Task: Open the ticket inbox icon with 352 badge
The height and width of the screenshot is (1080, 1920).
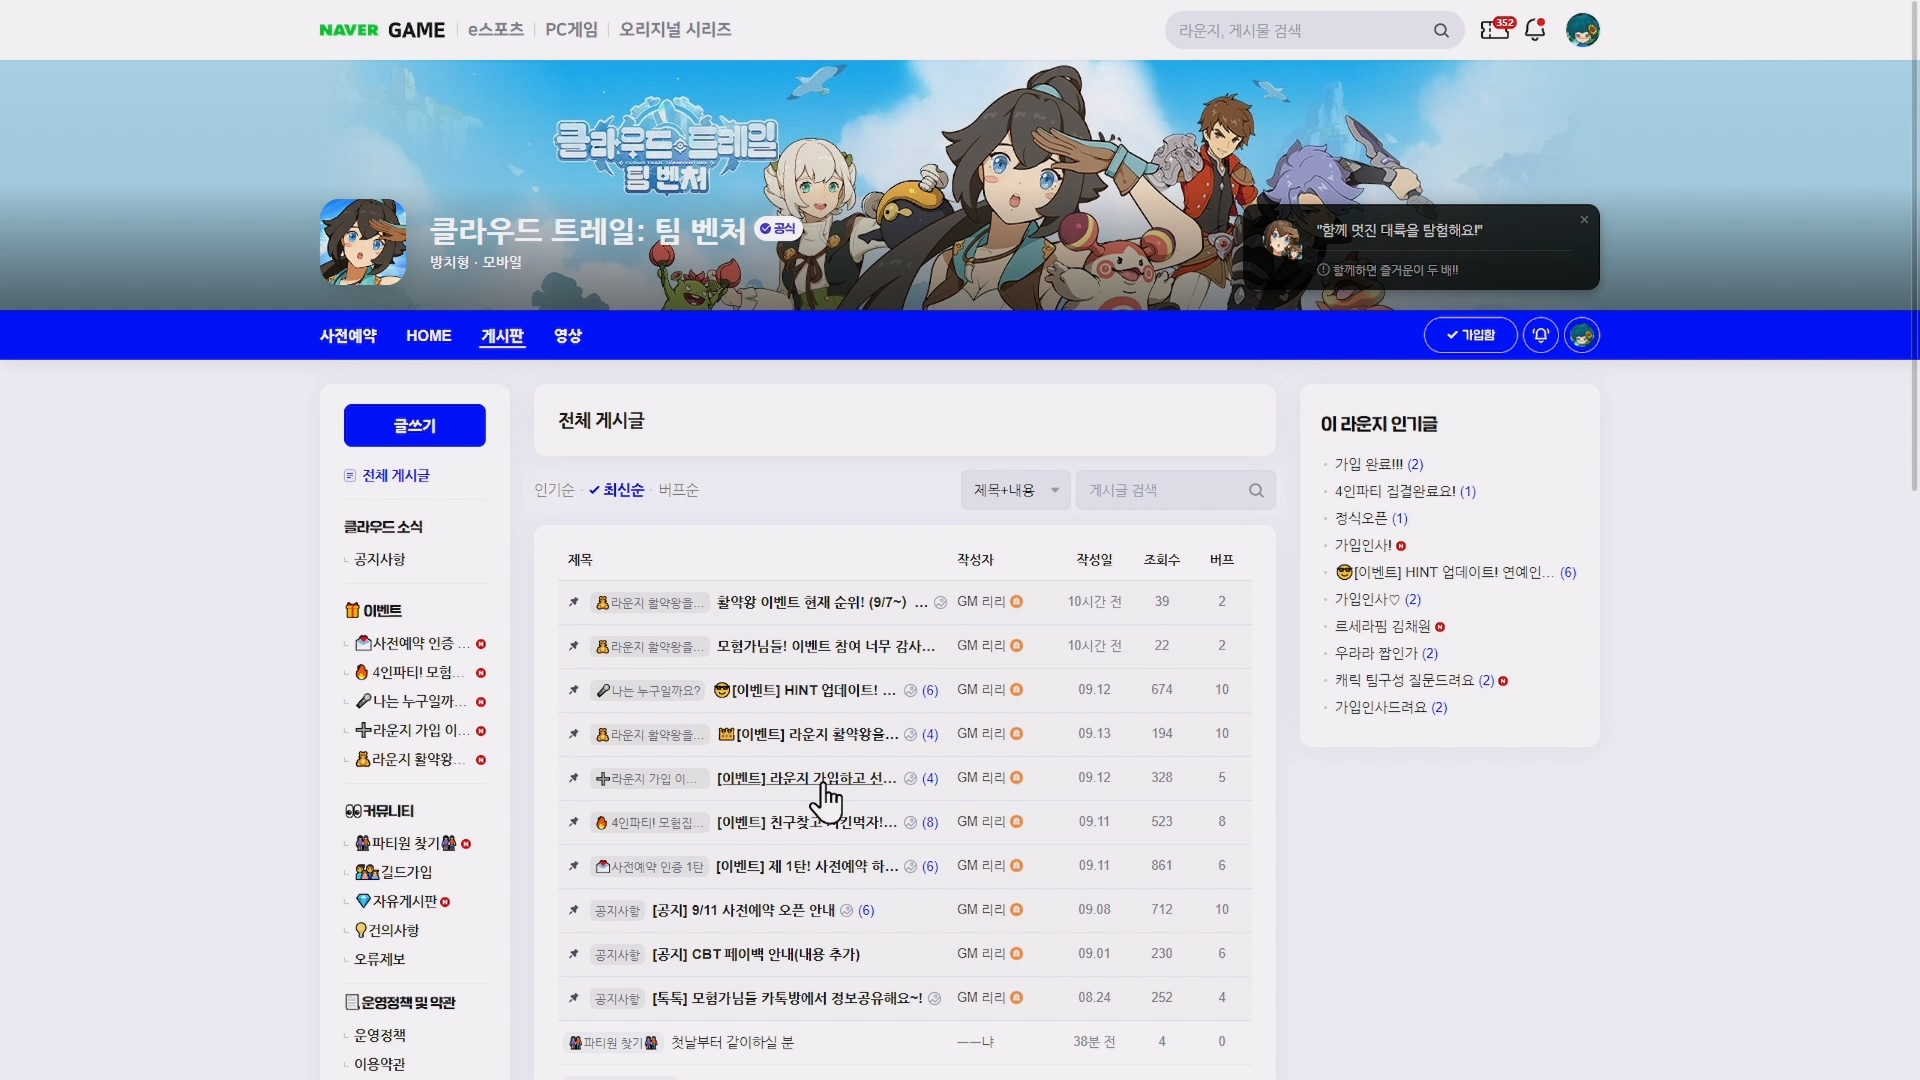Action: 1496,29
